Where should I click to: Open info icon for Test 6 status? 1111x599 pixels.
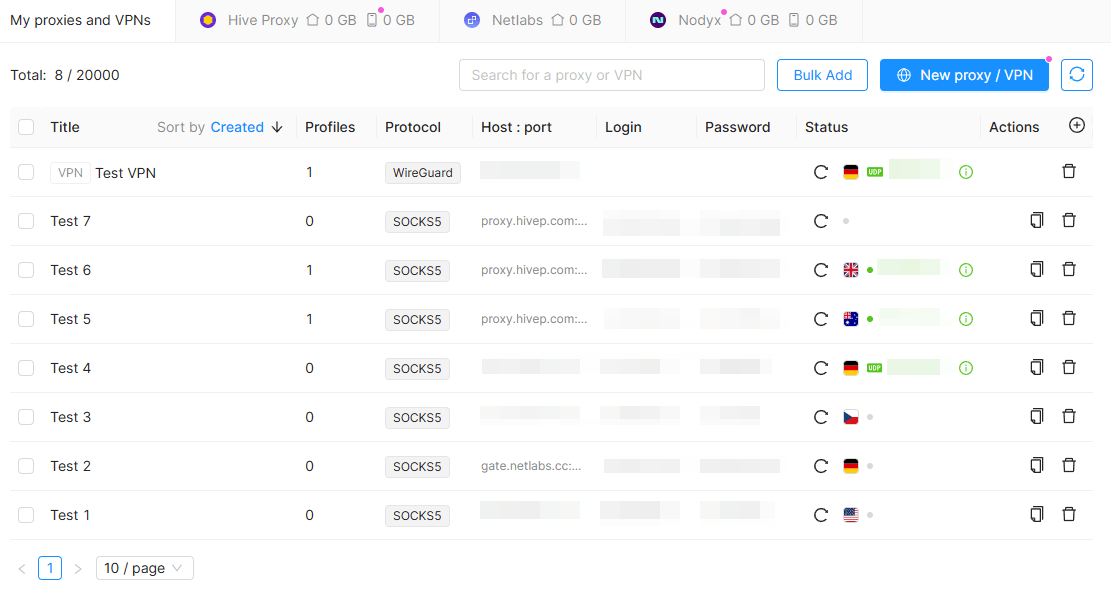click(966, 270)
